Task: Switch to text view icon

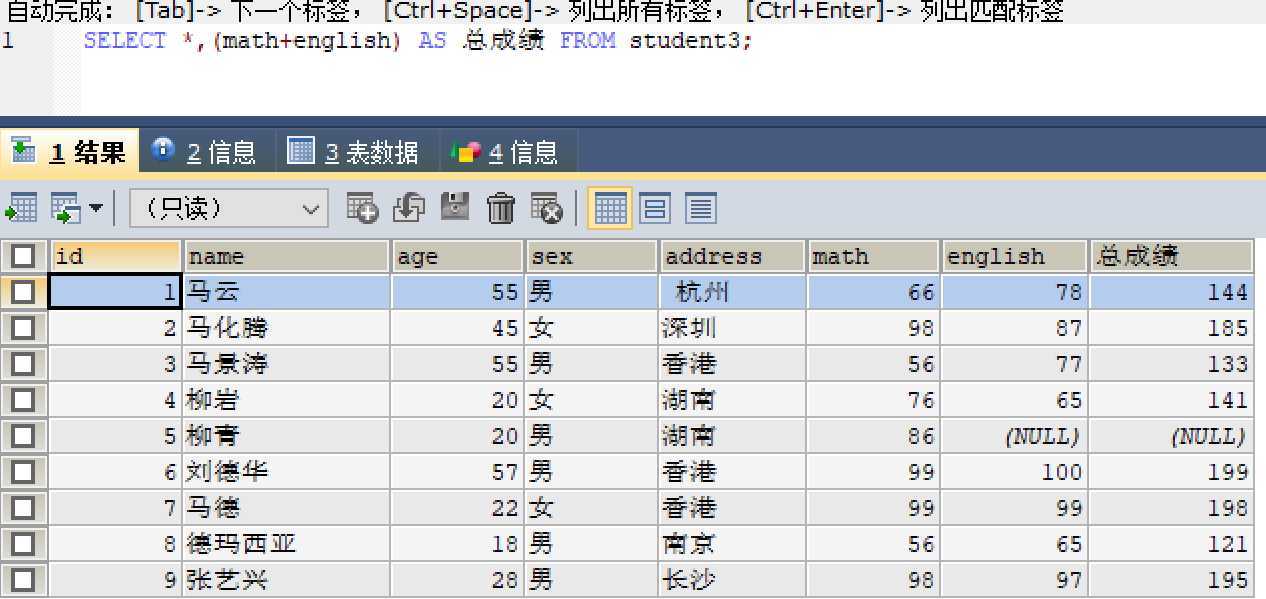Action: (x=701, y=208)
